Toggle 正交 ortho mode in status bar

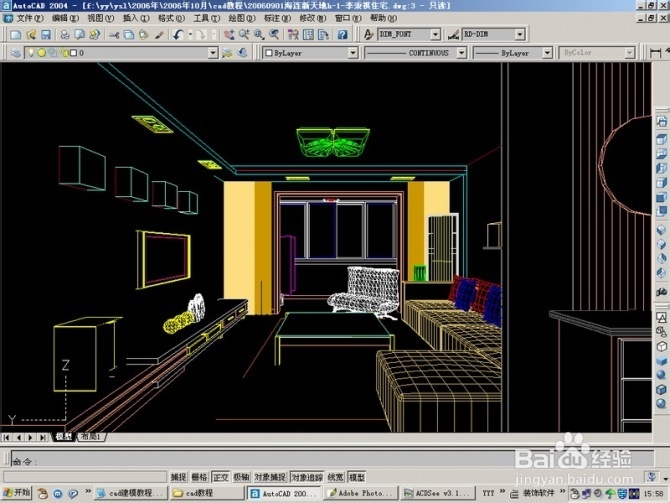(220, 477)
